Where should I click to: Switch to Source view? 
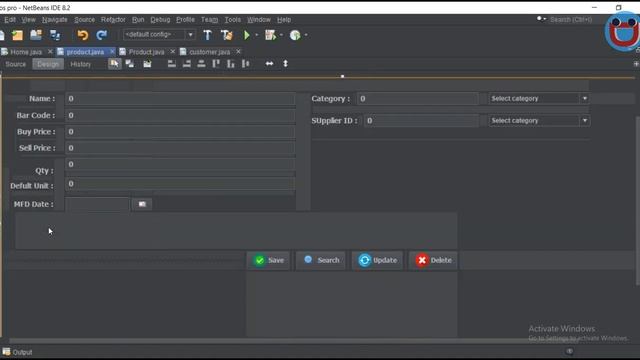pos(16,64)
